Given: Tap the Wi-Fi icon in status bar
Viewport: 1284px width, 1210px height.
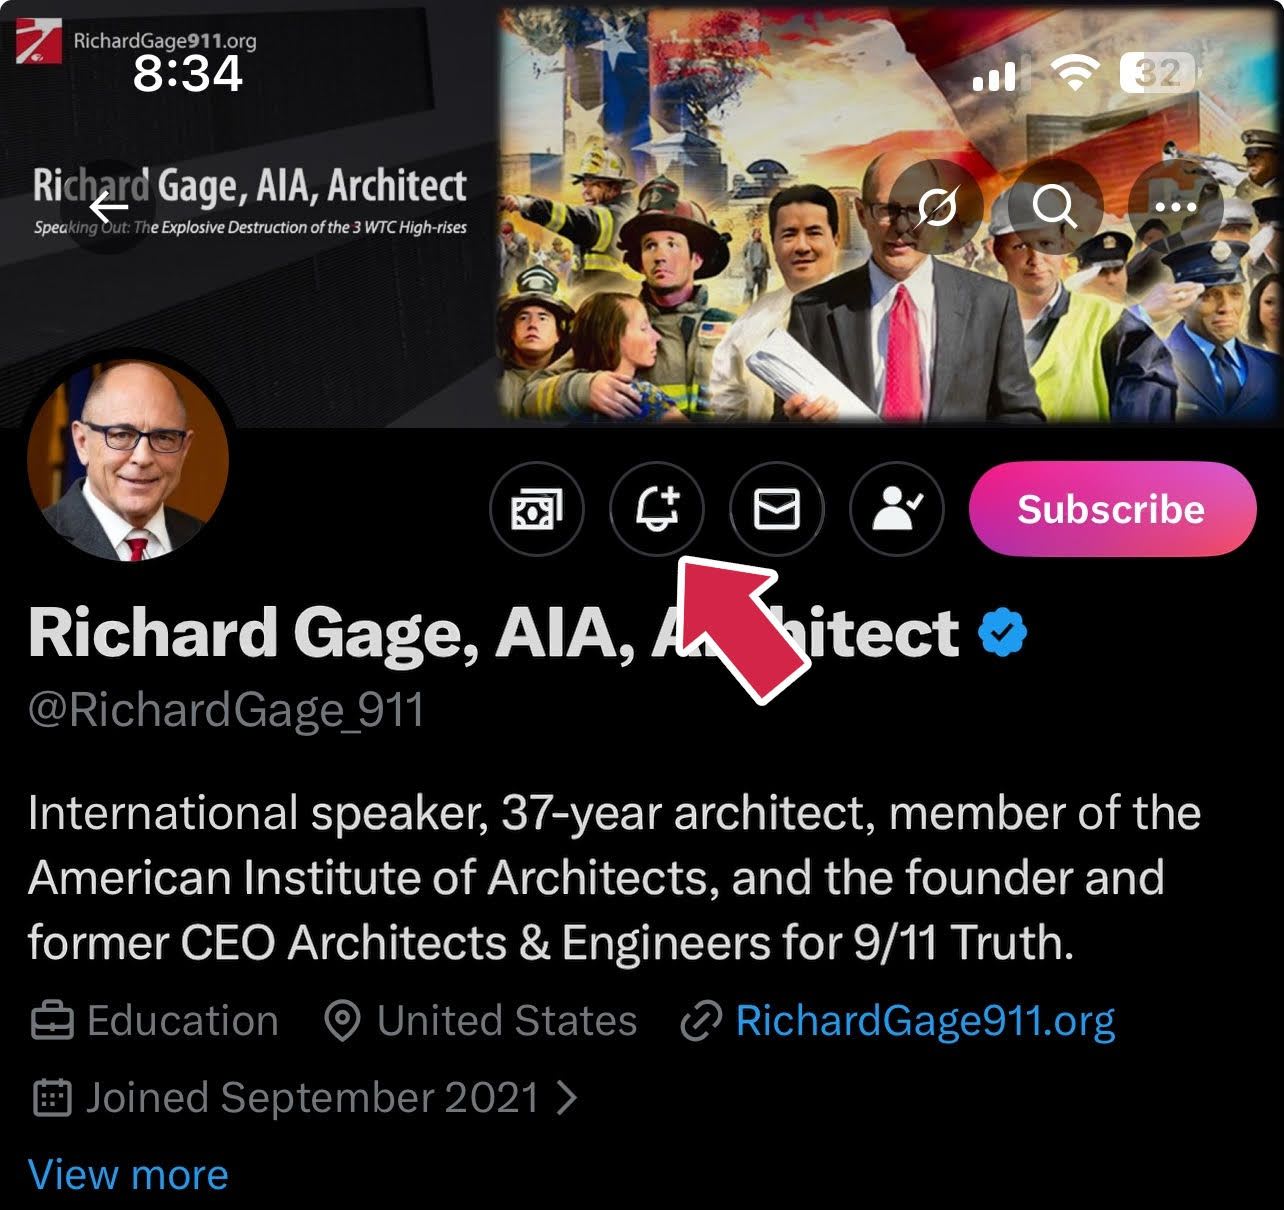Looking at the screenshot, I should tap(1075, 73).
